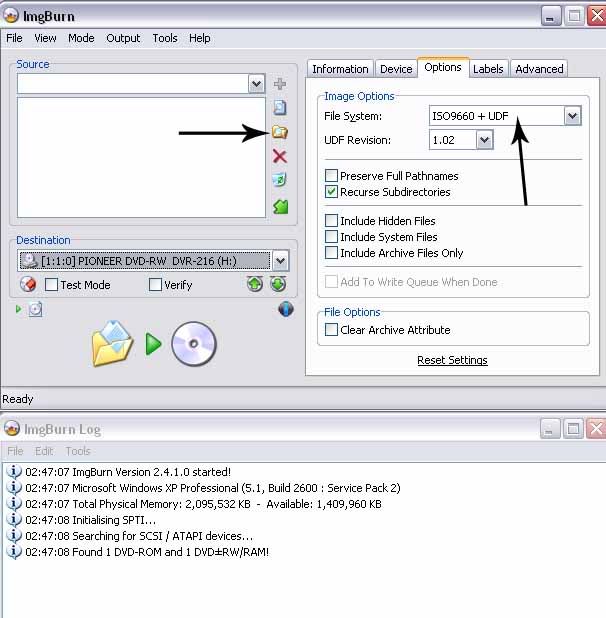Image resolution: width=606 pixels, height=618 pixels.
Task: Click the erase disc icon beside Test Mode
Action: pos(28,284)
